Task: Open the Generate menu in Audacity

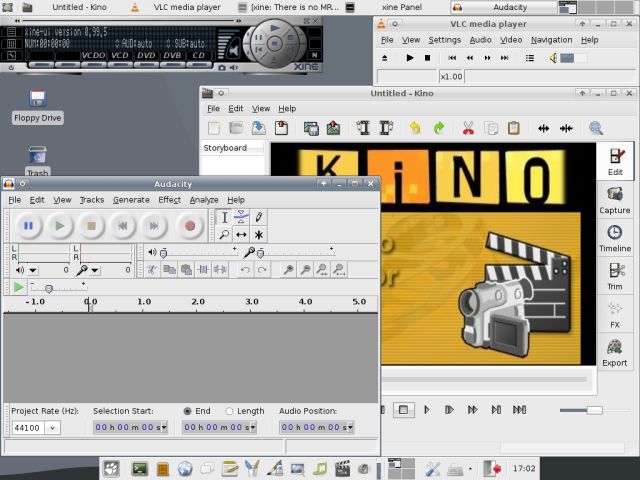Action: click(x=131, y=200)
